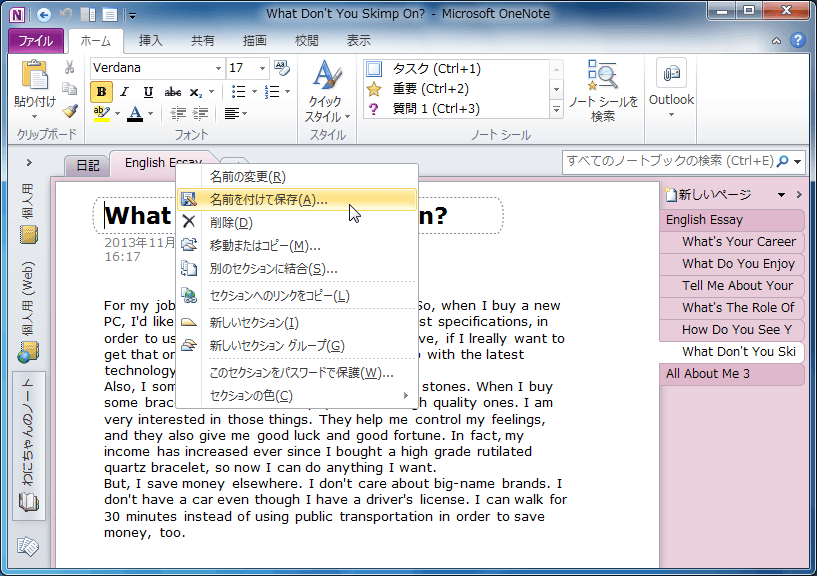Toggle Underline formatting

(148, 92)
